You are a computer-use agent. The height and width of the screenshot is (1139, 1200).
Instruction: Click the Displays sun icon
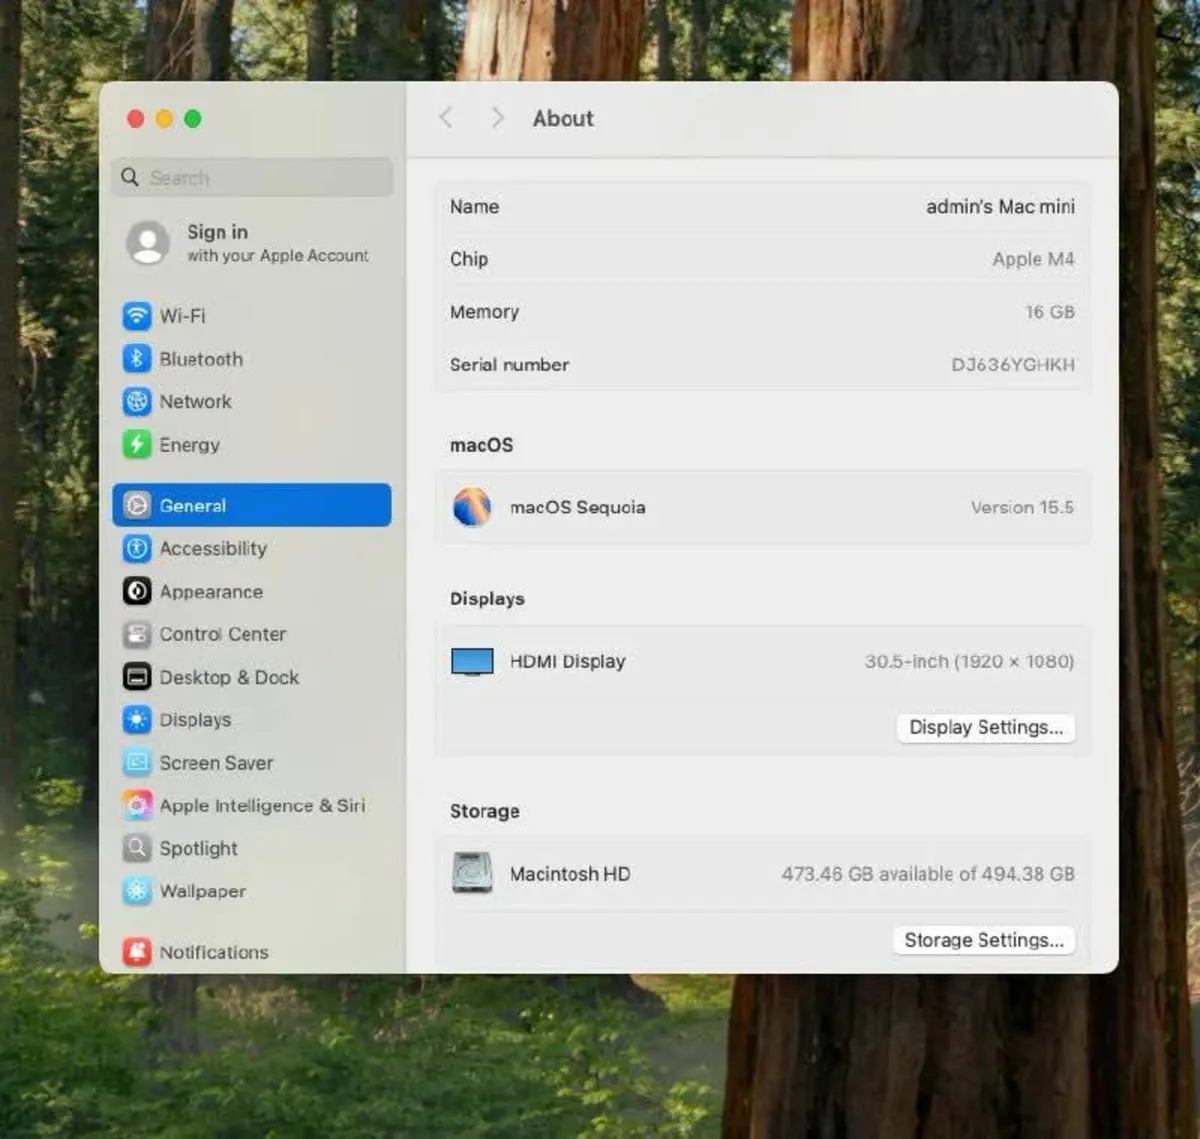(137, 720)
